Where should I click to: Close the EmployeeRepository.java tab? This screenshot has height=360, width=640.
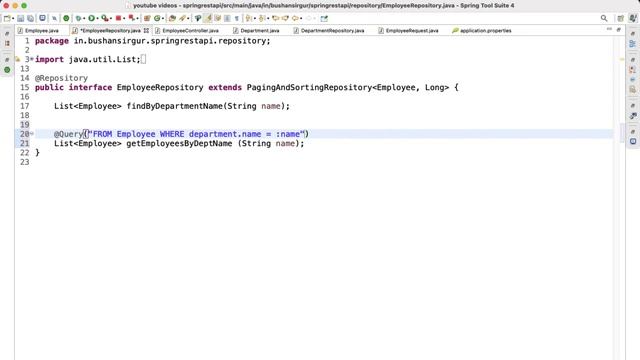click(x=146, y=31)
